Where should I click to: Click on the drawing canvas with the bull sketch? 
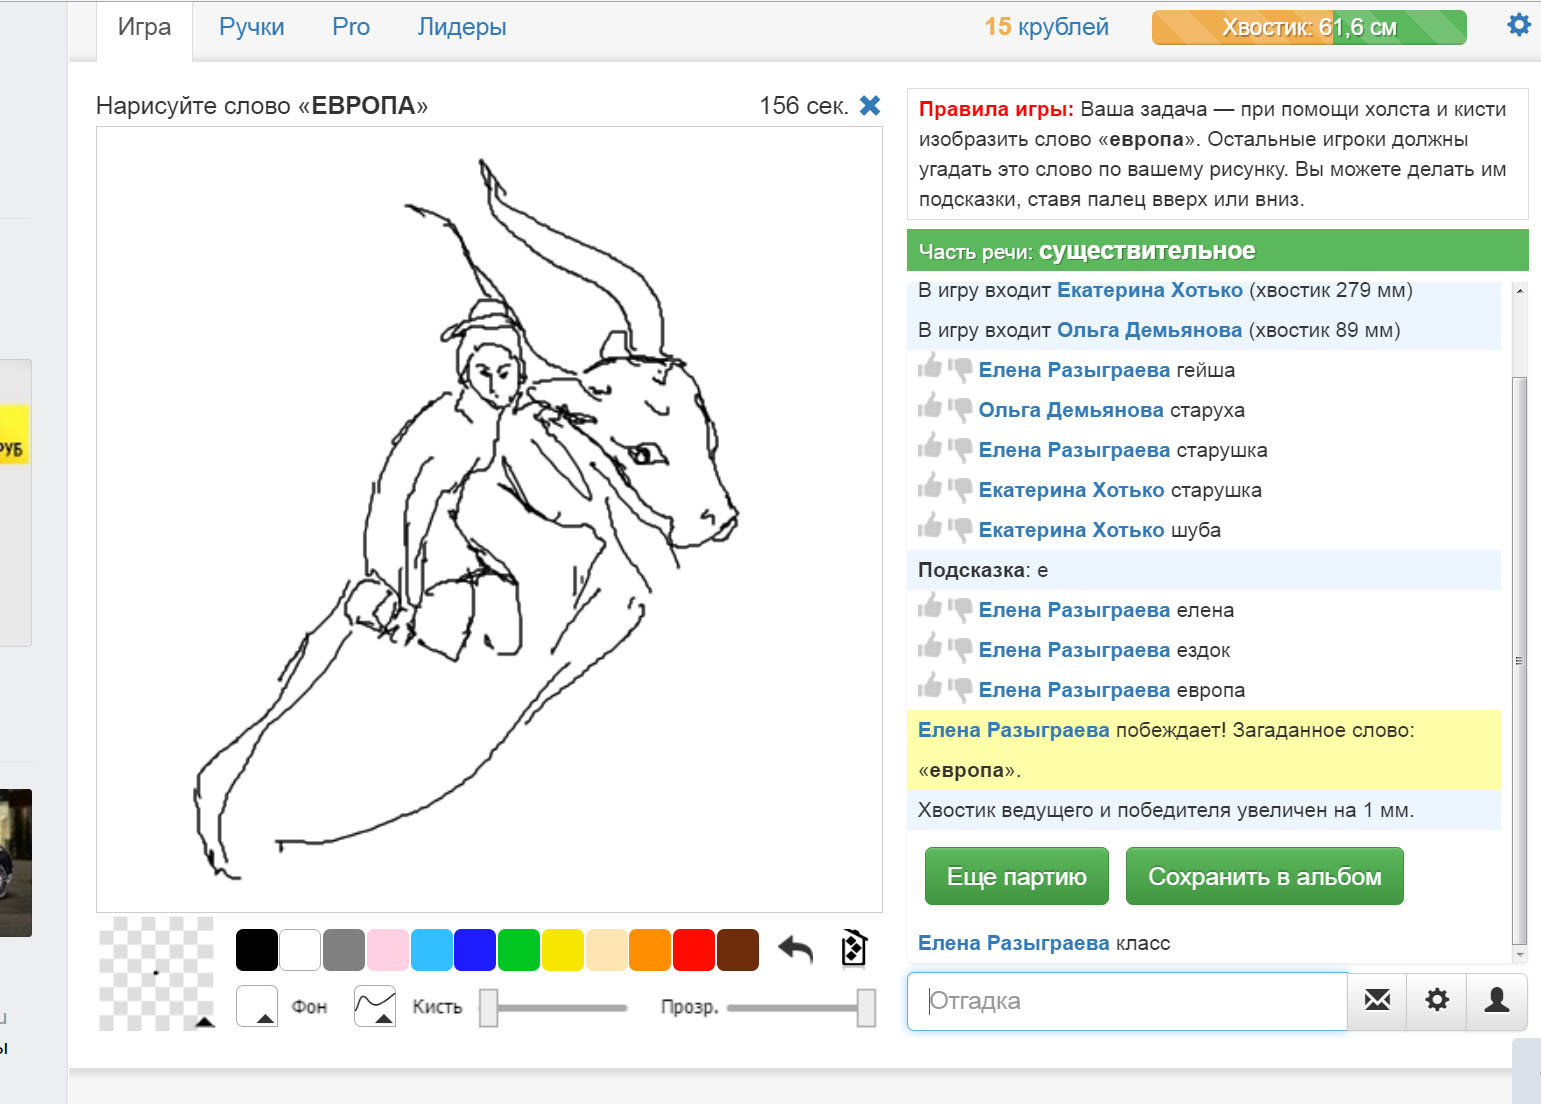489,519
